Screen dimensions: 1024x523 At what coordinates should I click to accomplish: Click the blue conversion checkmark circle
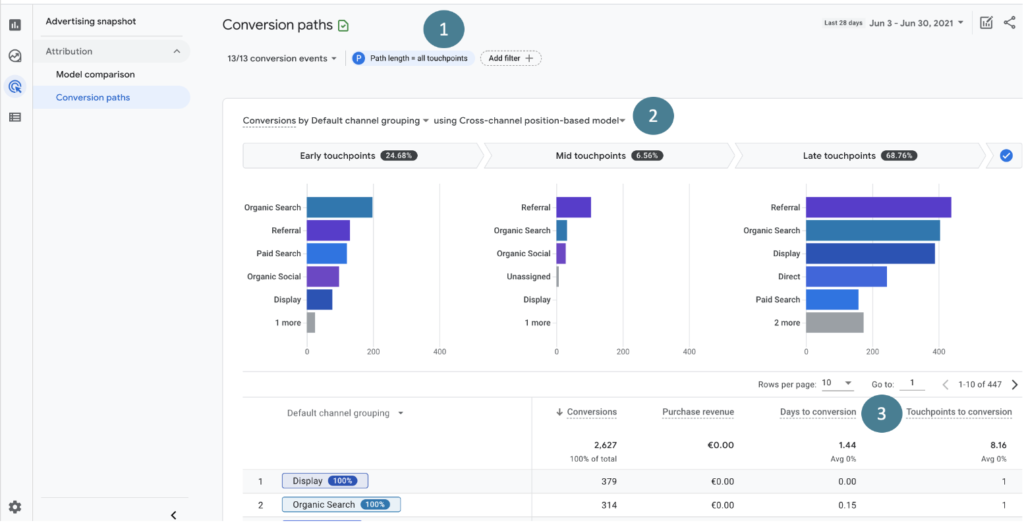(x=1006, y=156)
